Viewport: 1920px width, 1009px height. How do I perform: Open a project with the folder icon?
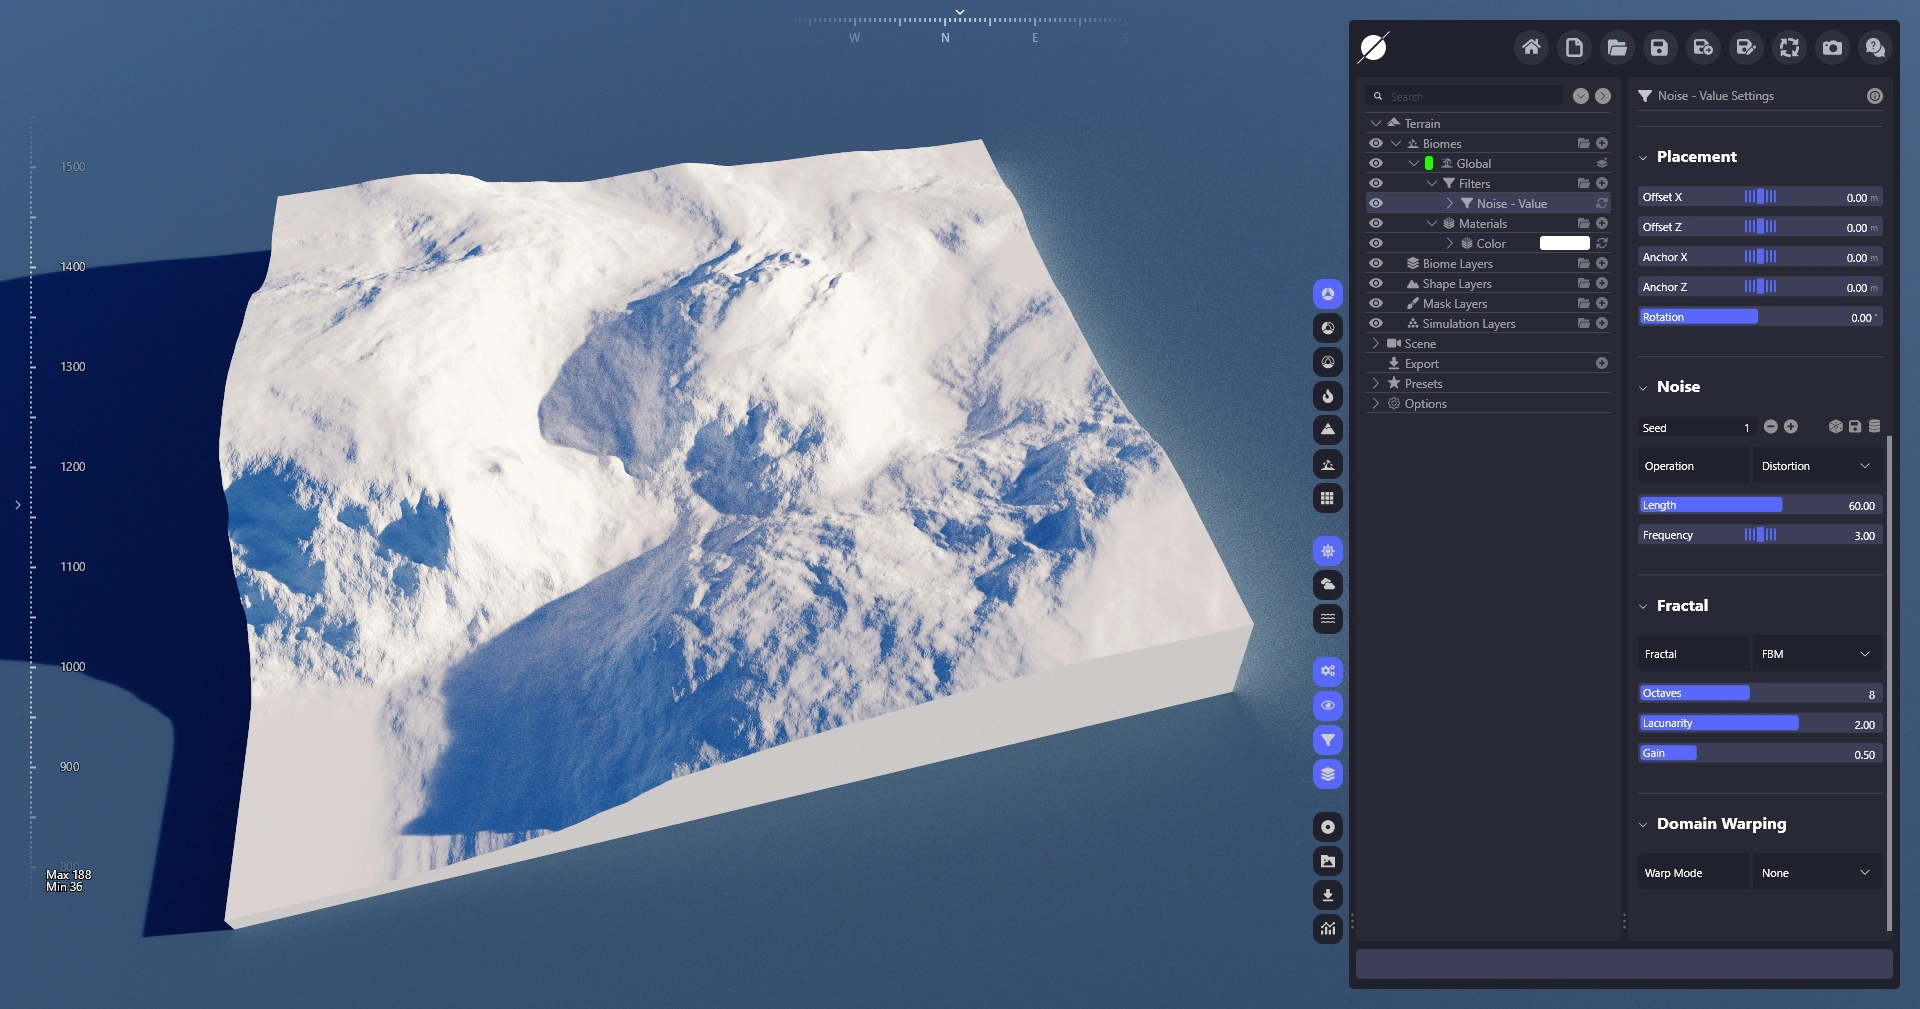1616,47
